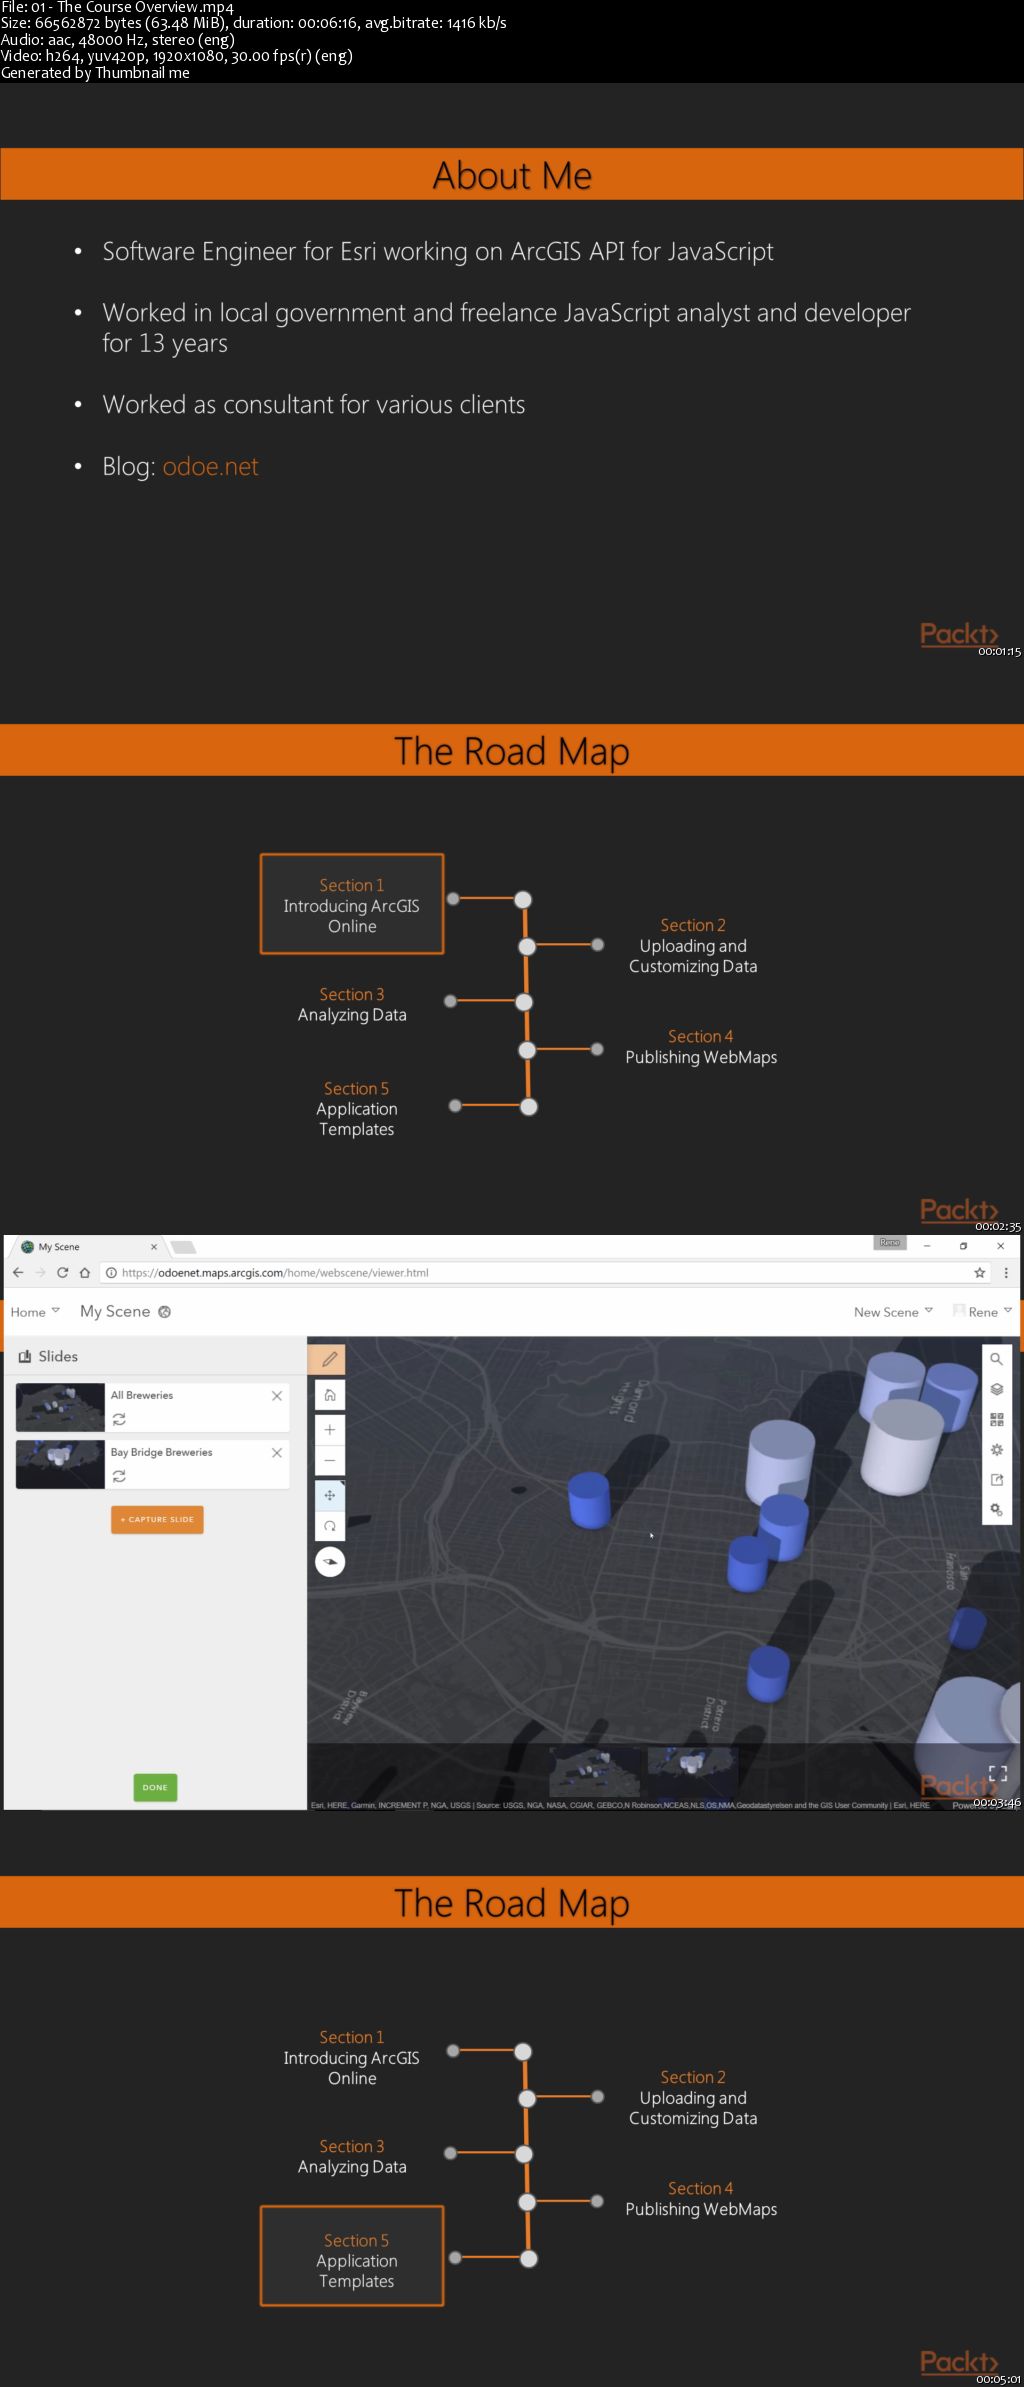The width and height of the screenshot is (1024, 2387).
Task: Open the Chrome three-dot menu
Action: (x=1006, y=1272)
